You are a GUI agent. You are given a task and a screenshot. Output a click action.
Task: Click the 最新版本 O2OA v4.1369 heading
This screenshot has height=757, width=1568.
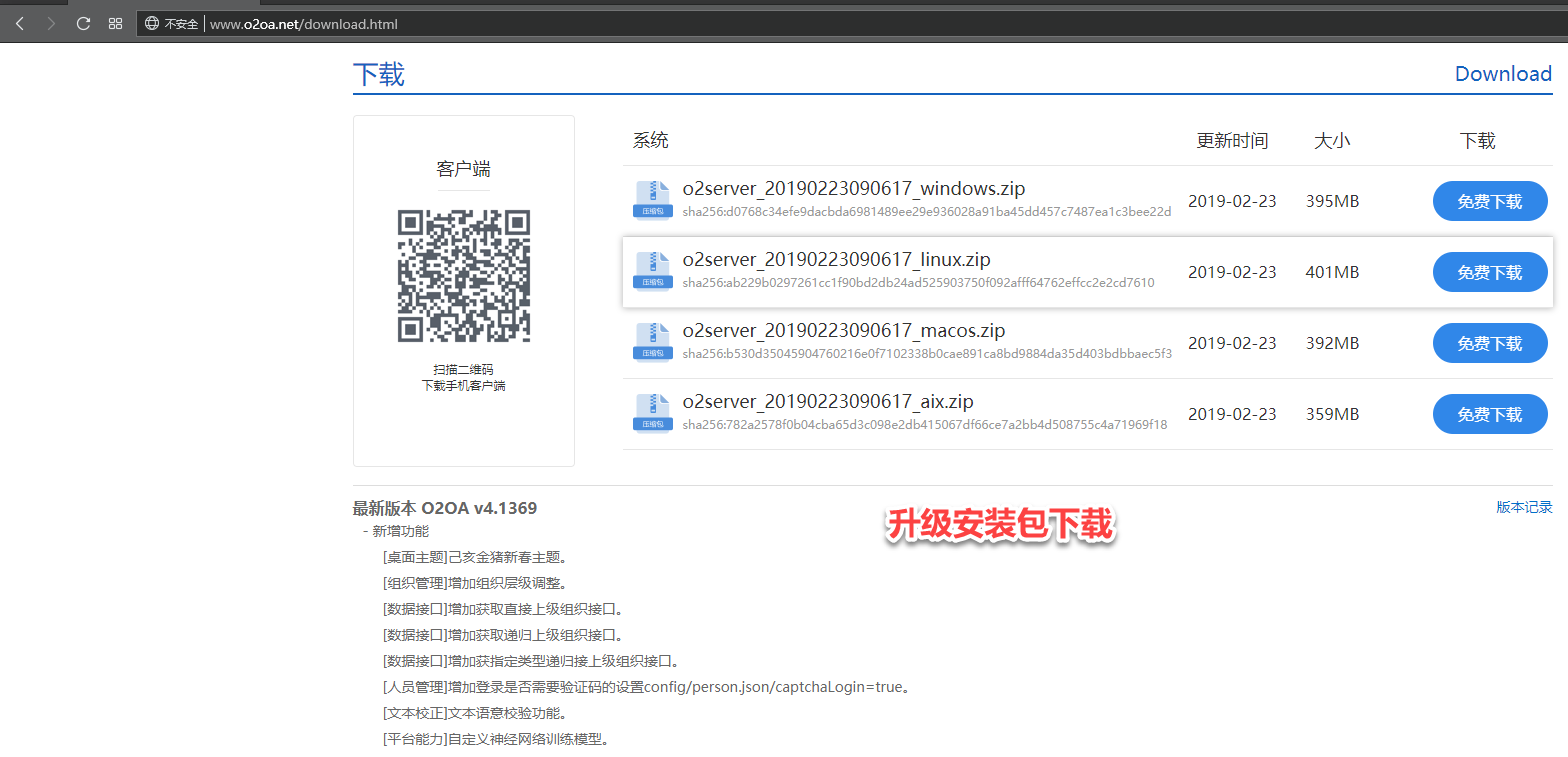(x=445, y=508)
